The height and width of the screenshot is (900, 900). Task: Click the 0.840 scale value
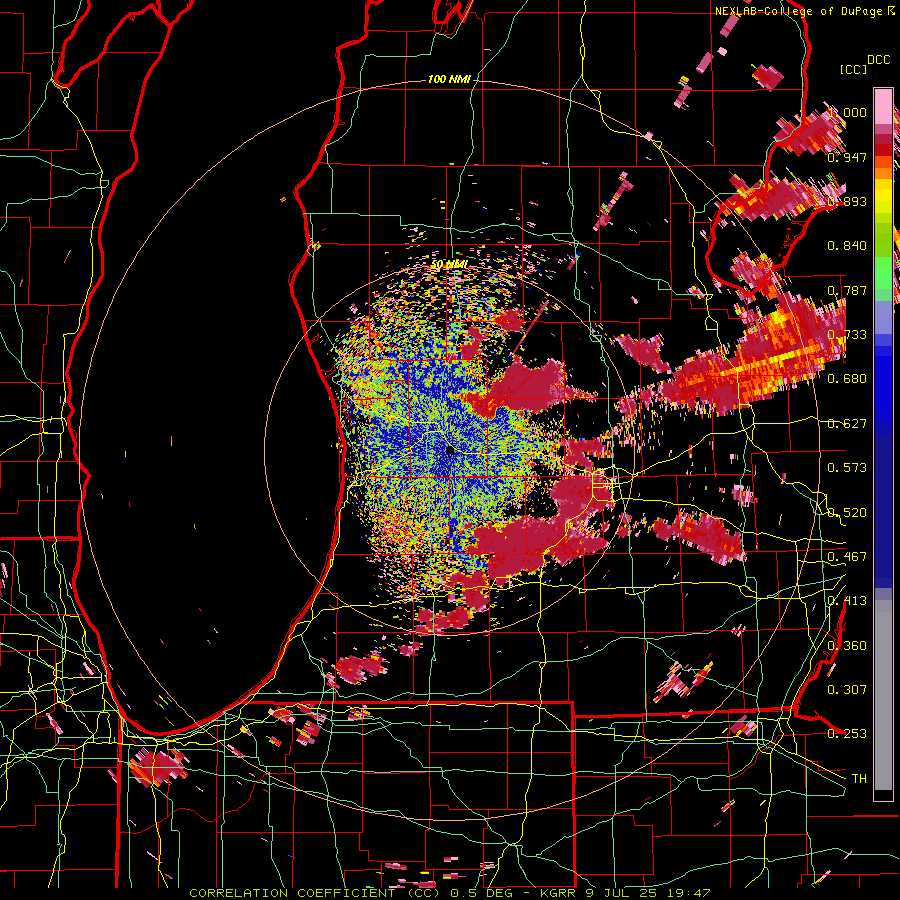[847, 246]
